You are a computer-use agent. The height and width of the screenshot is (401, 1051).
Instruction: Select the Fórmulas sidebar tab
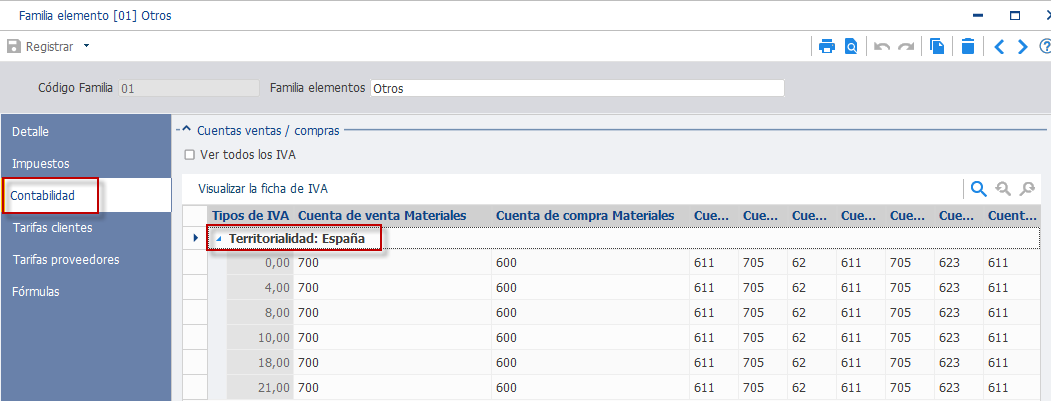coord(36,292)
